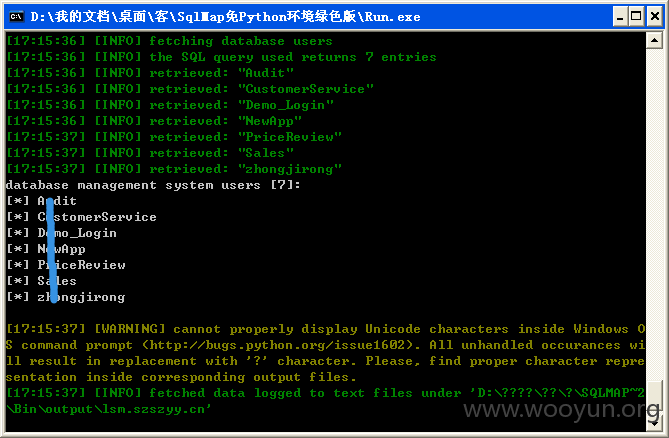
Task: Maximize the Run.exe console window
Action: tap(636, 17)
